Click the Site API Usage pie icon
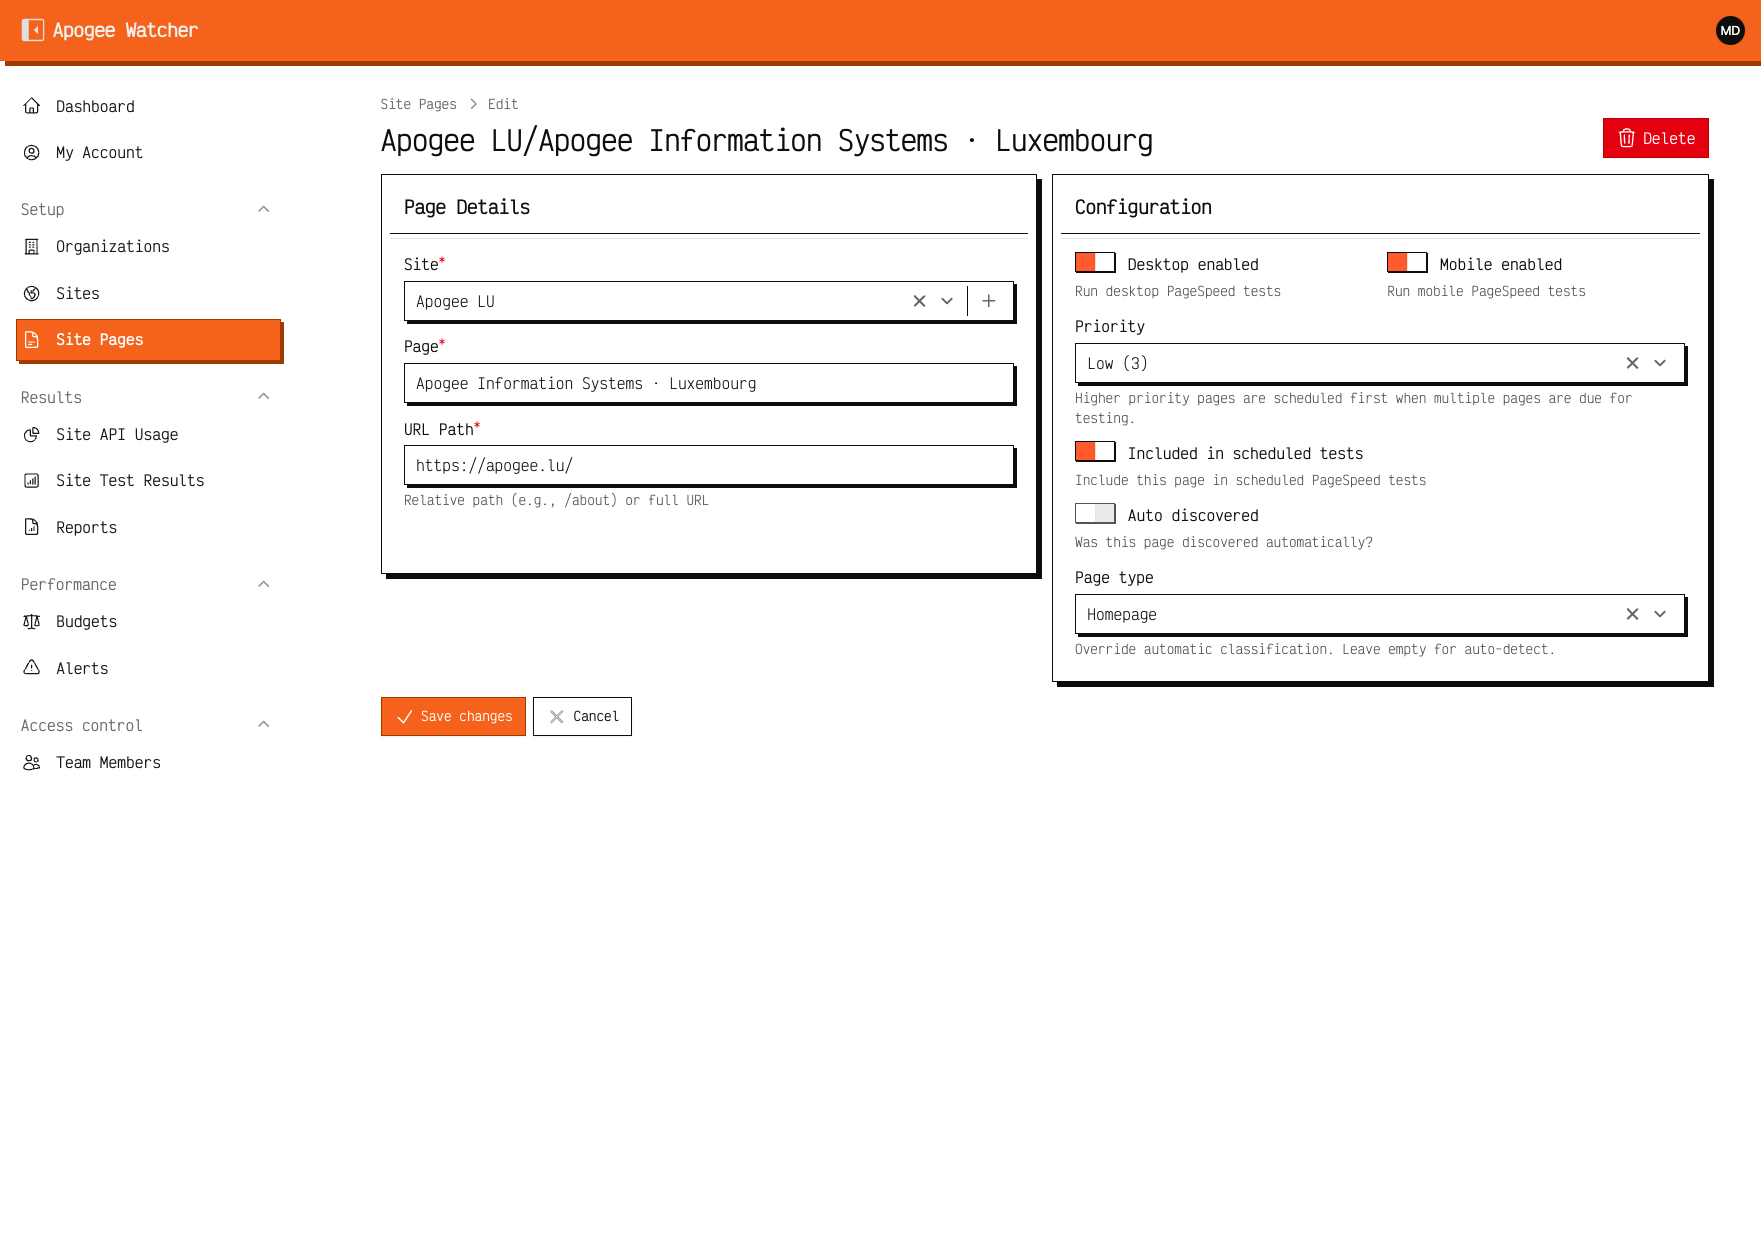Image resolution: width=1761 pixels, height=1250 pixels. click(x=32, y=435)
